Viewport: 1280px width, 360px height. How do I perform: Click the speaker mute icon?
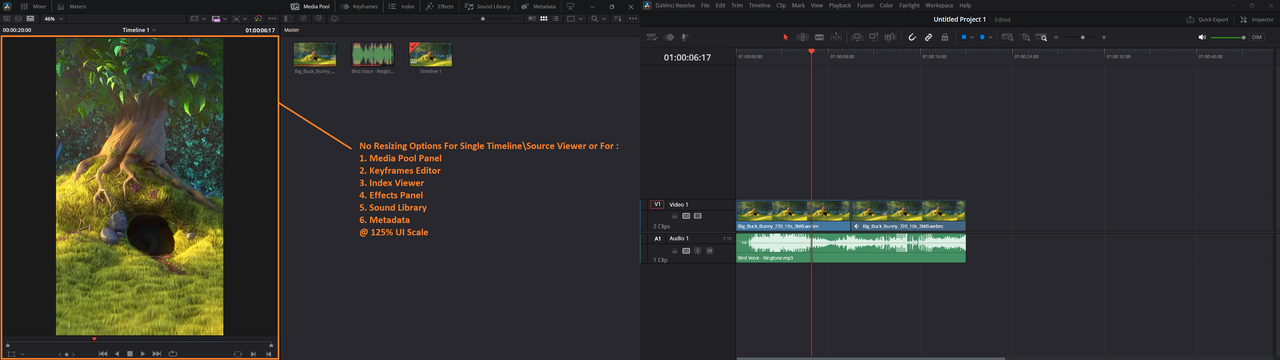[x=1202, y=37]
